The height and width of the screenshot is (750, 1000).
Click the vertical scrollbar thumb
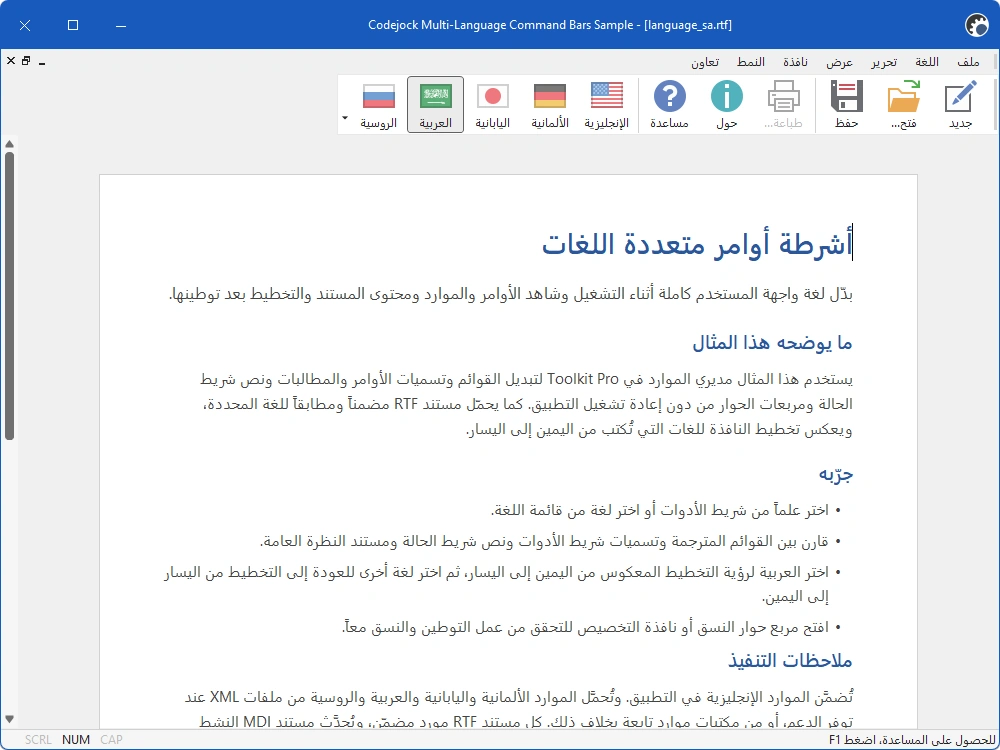click(x=9, y=295)
